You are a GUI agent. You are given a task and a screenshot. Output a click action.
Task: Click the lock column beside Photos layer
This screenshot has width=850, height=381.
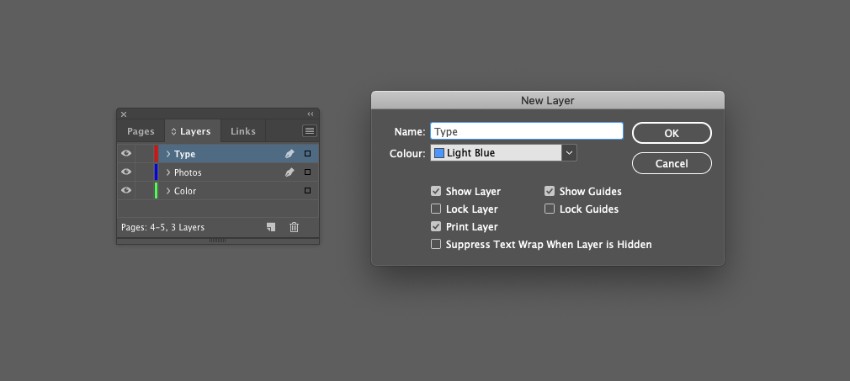point(144,172)
